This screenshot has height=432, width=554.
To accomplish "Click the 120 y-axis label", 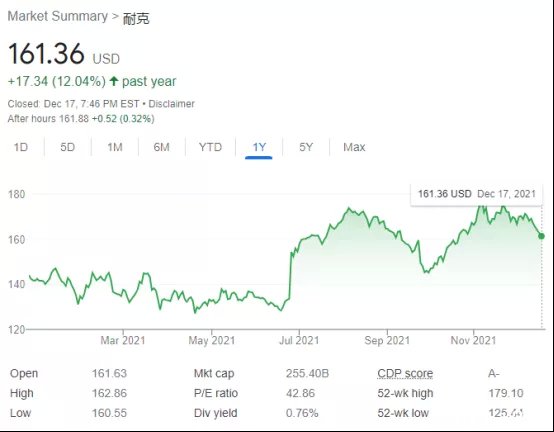I will click(x=17, y=330).
